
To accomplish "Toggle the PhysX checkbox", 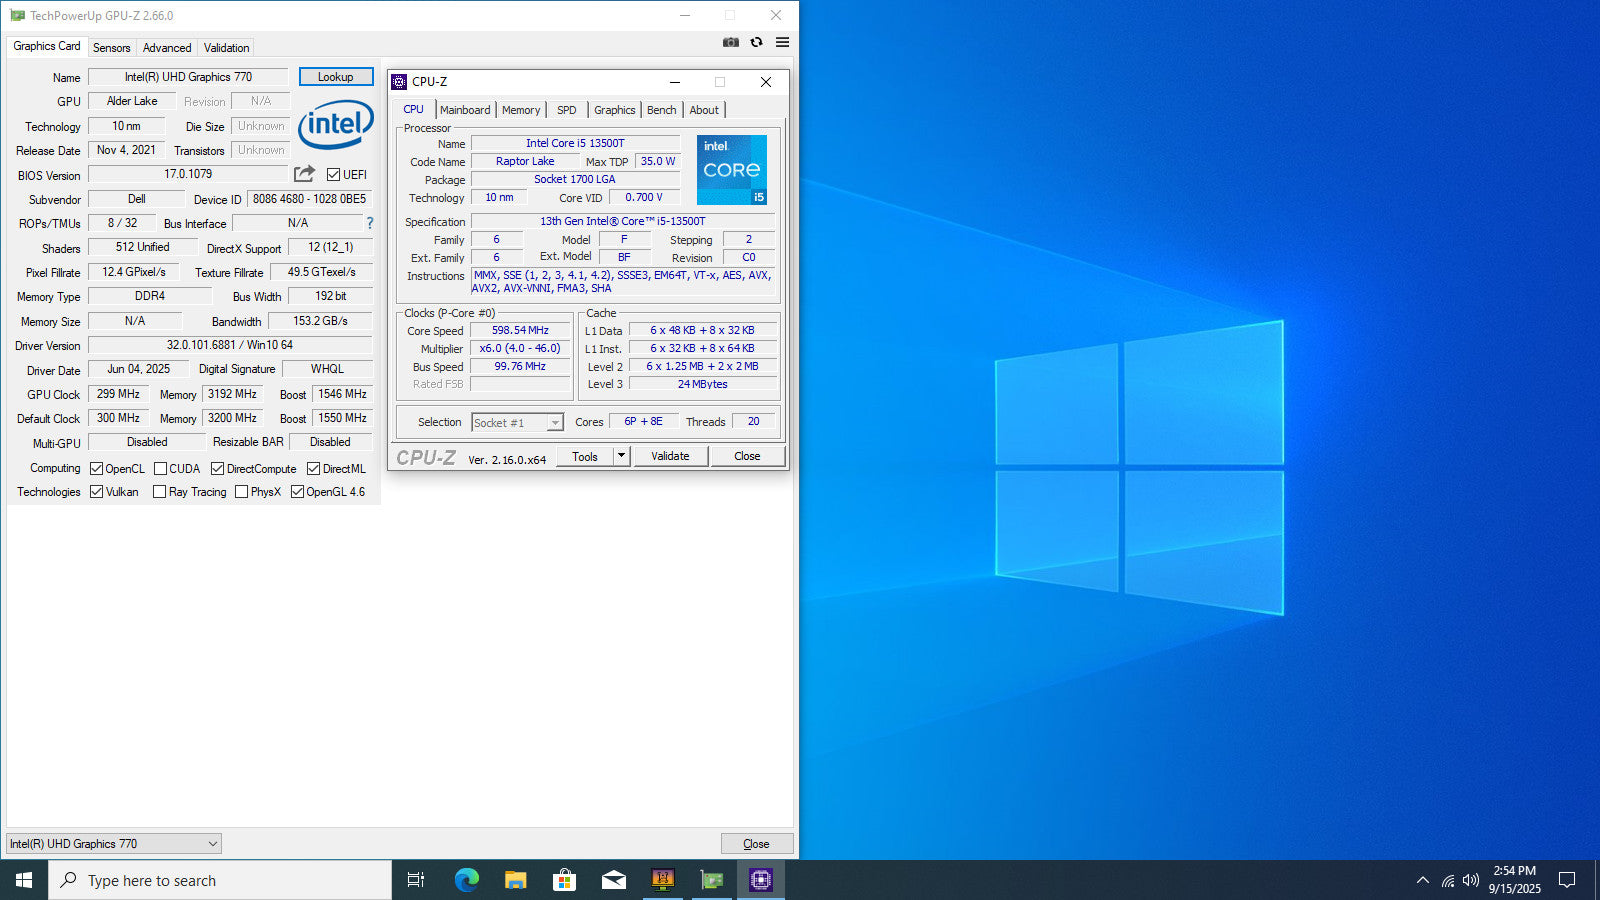I will [x=241, y=491].
